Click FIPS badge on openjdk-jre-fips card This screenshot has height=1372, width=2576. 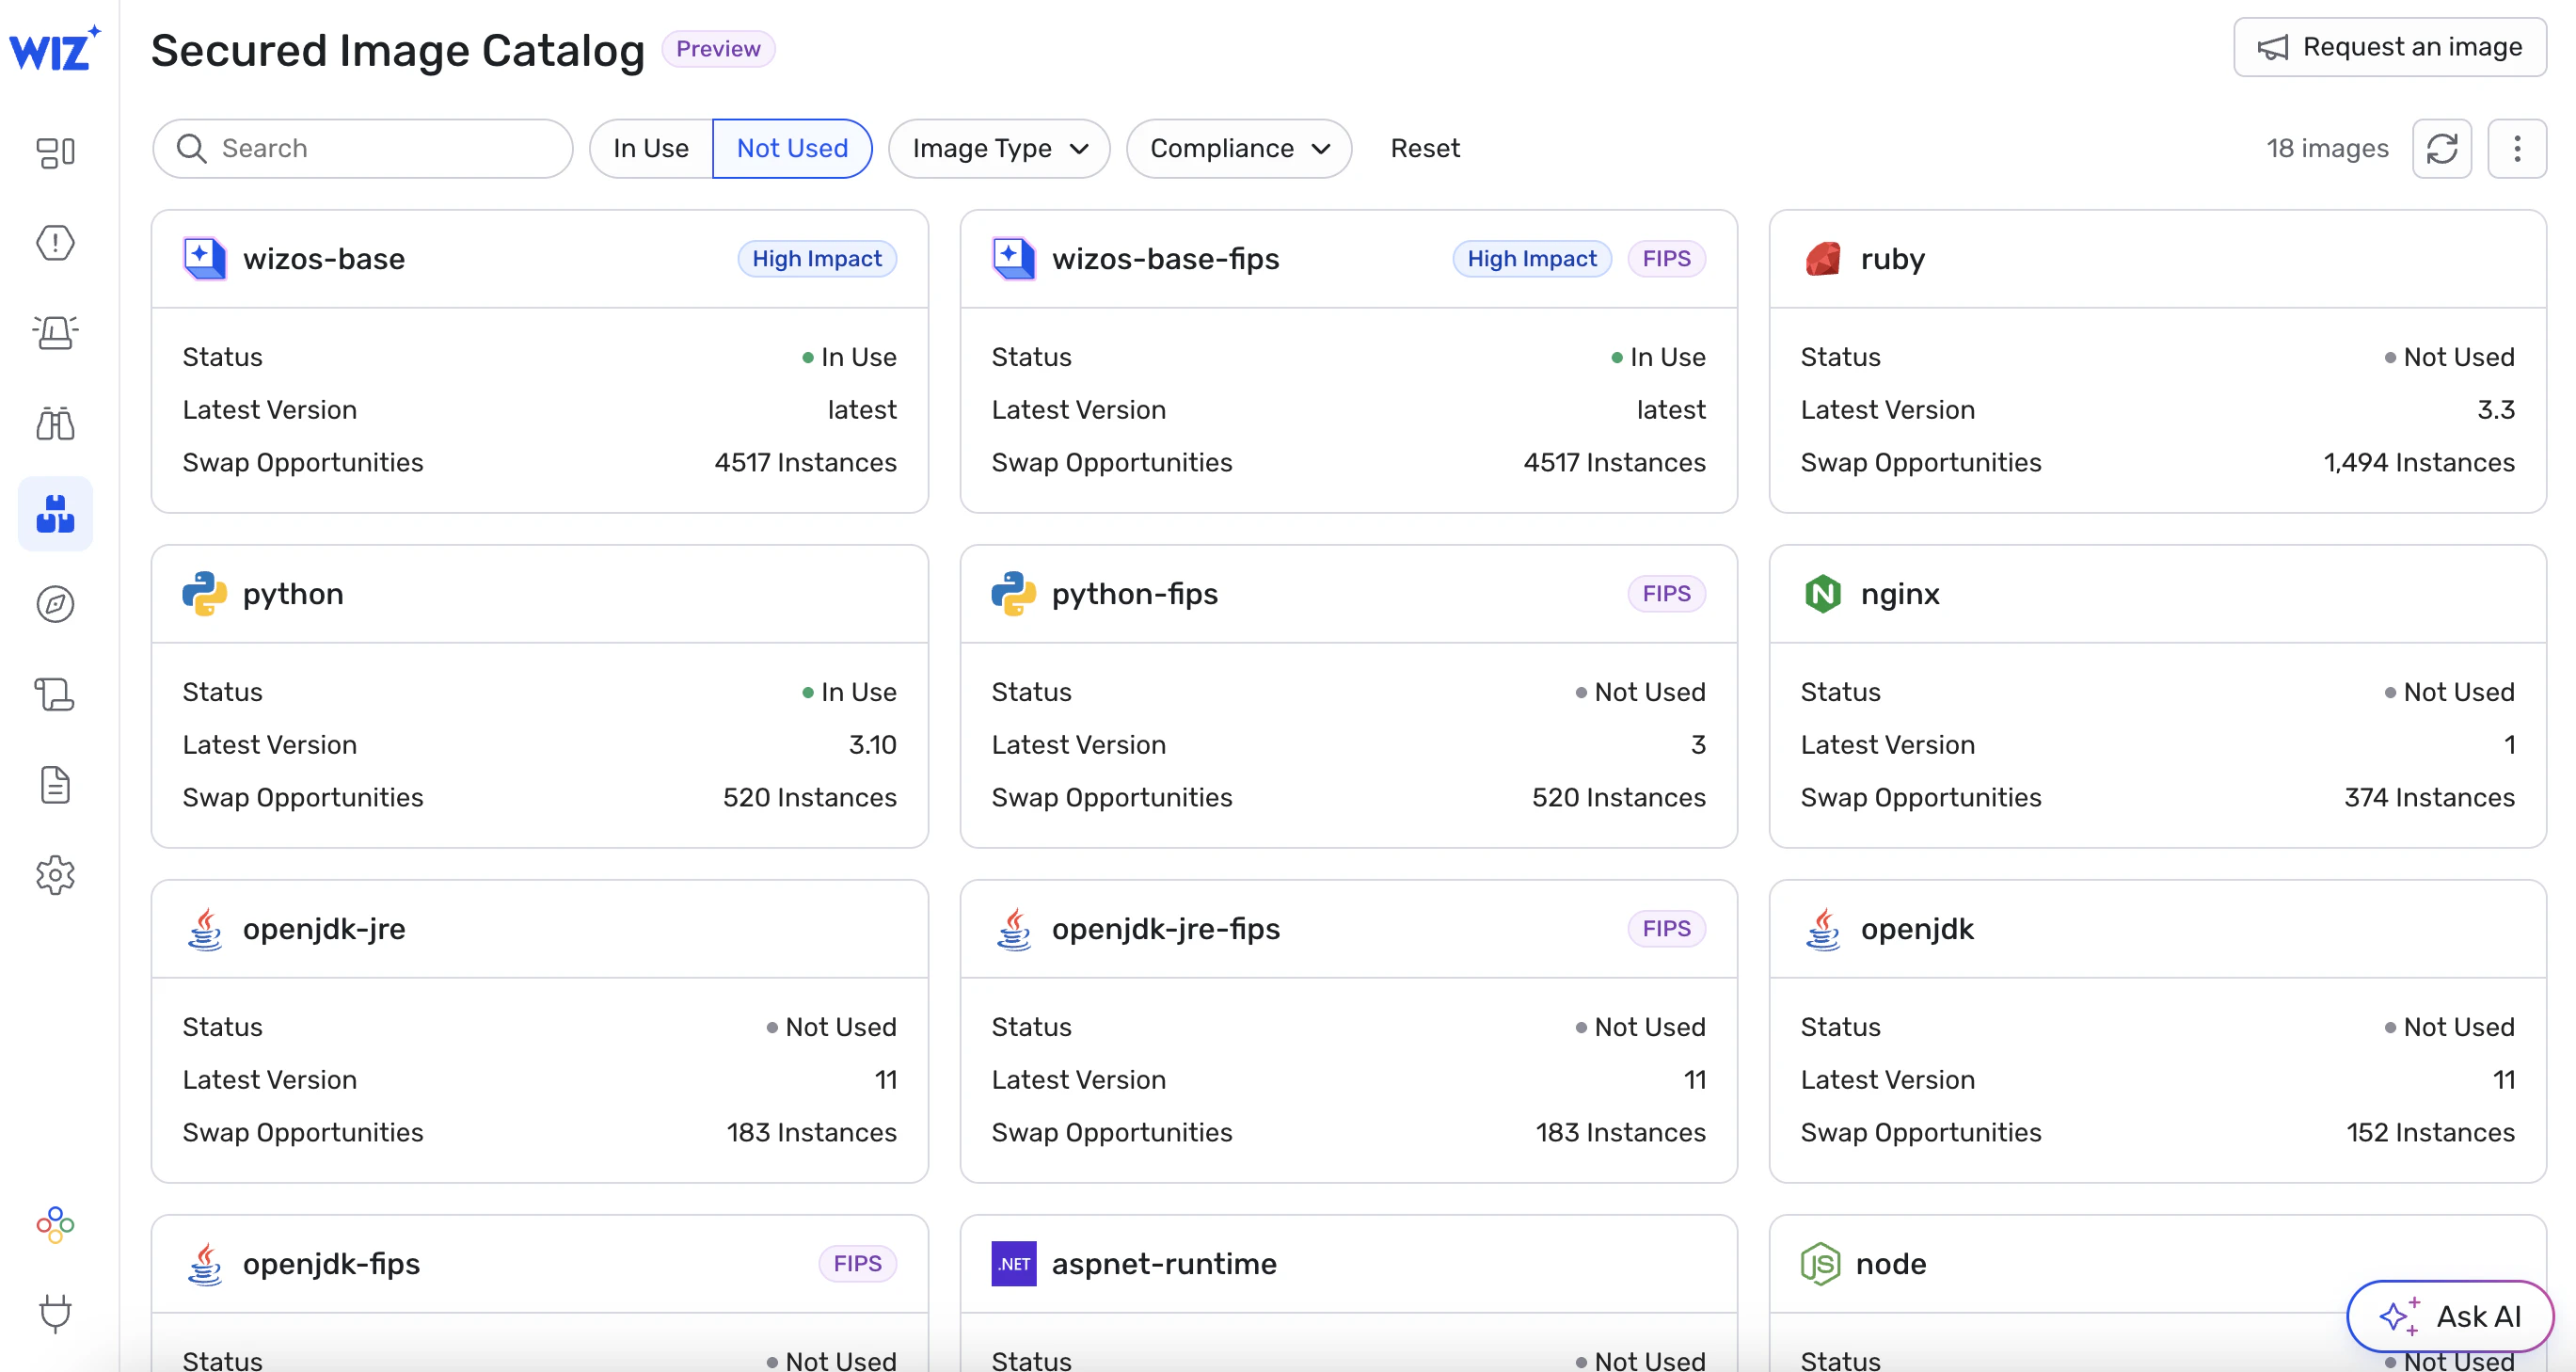[1666, 929]
